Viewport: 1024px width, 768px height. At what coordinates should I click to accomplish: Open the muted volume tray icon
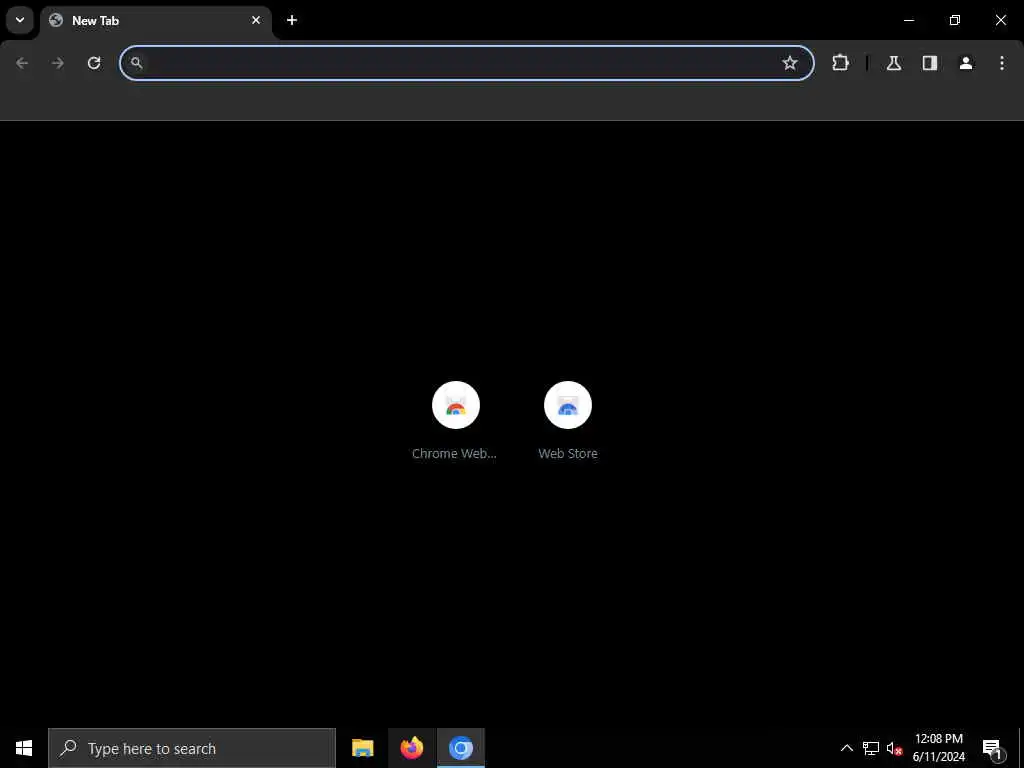tap(894, 748)
